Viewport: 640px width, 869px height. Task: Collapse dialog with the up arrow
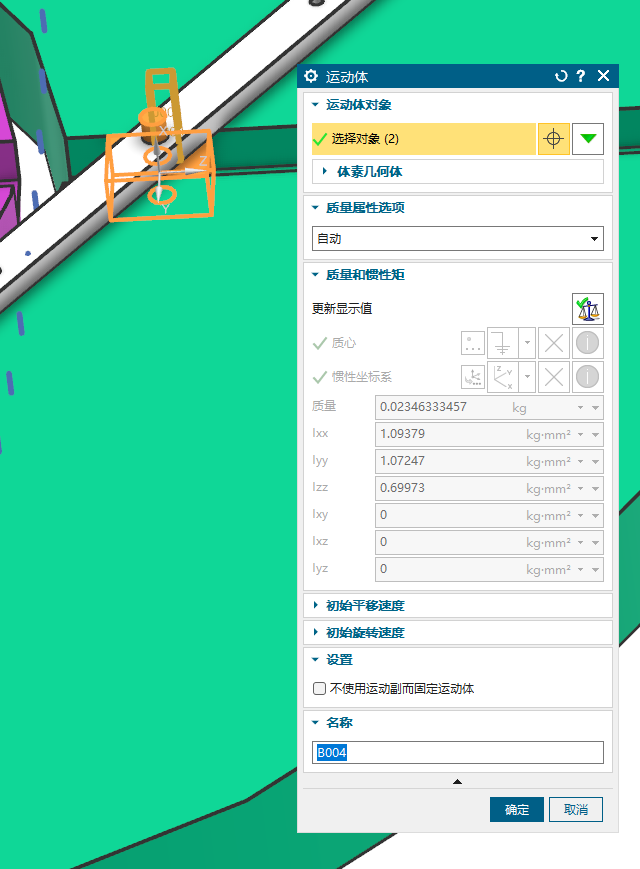tap(457, 782)
